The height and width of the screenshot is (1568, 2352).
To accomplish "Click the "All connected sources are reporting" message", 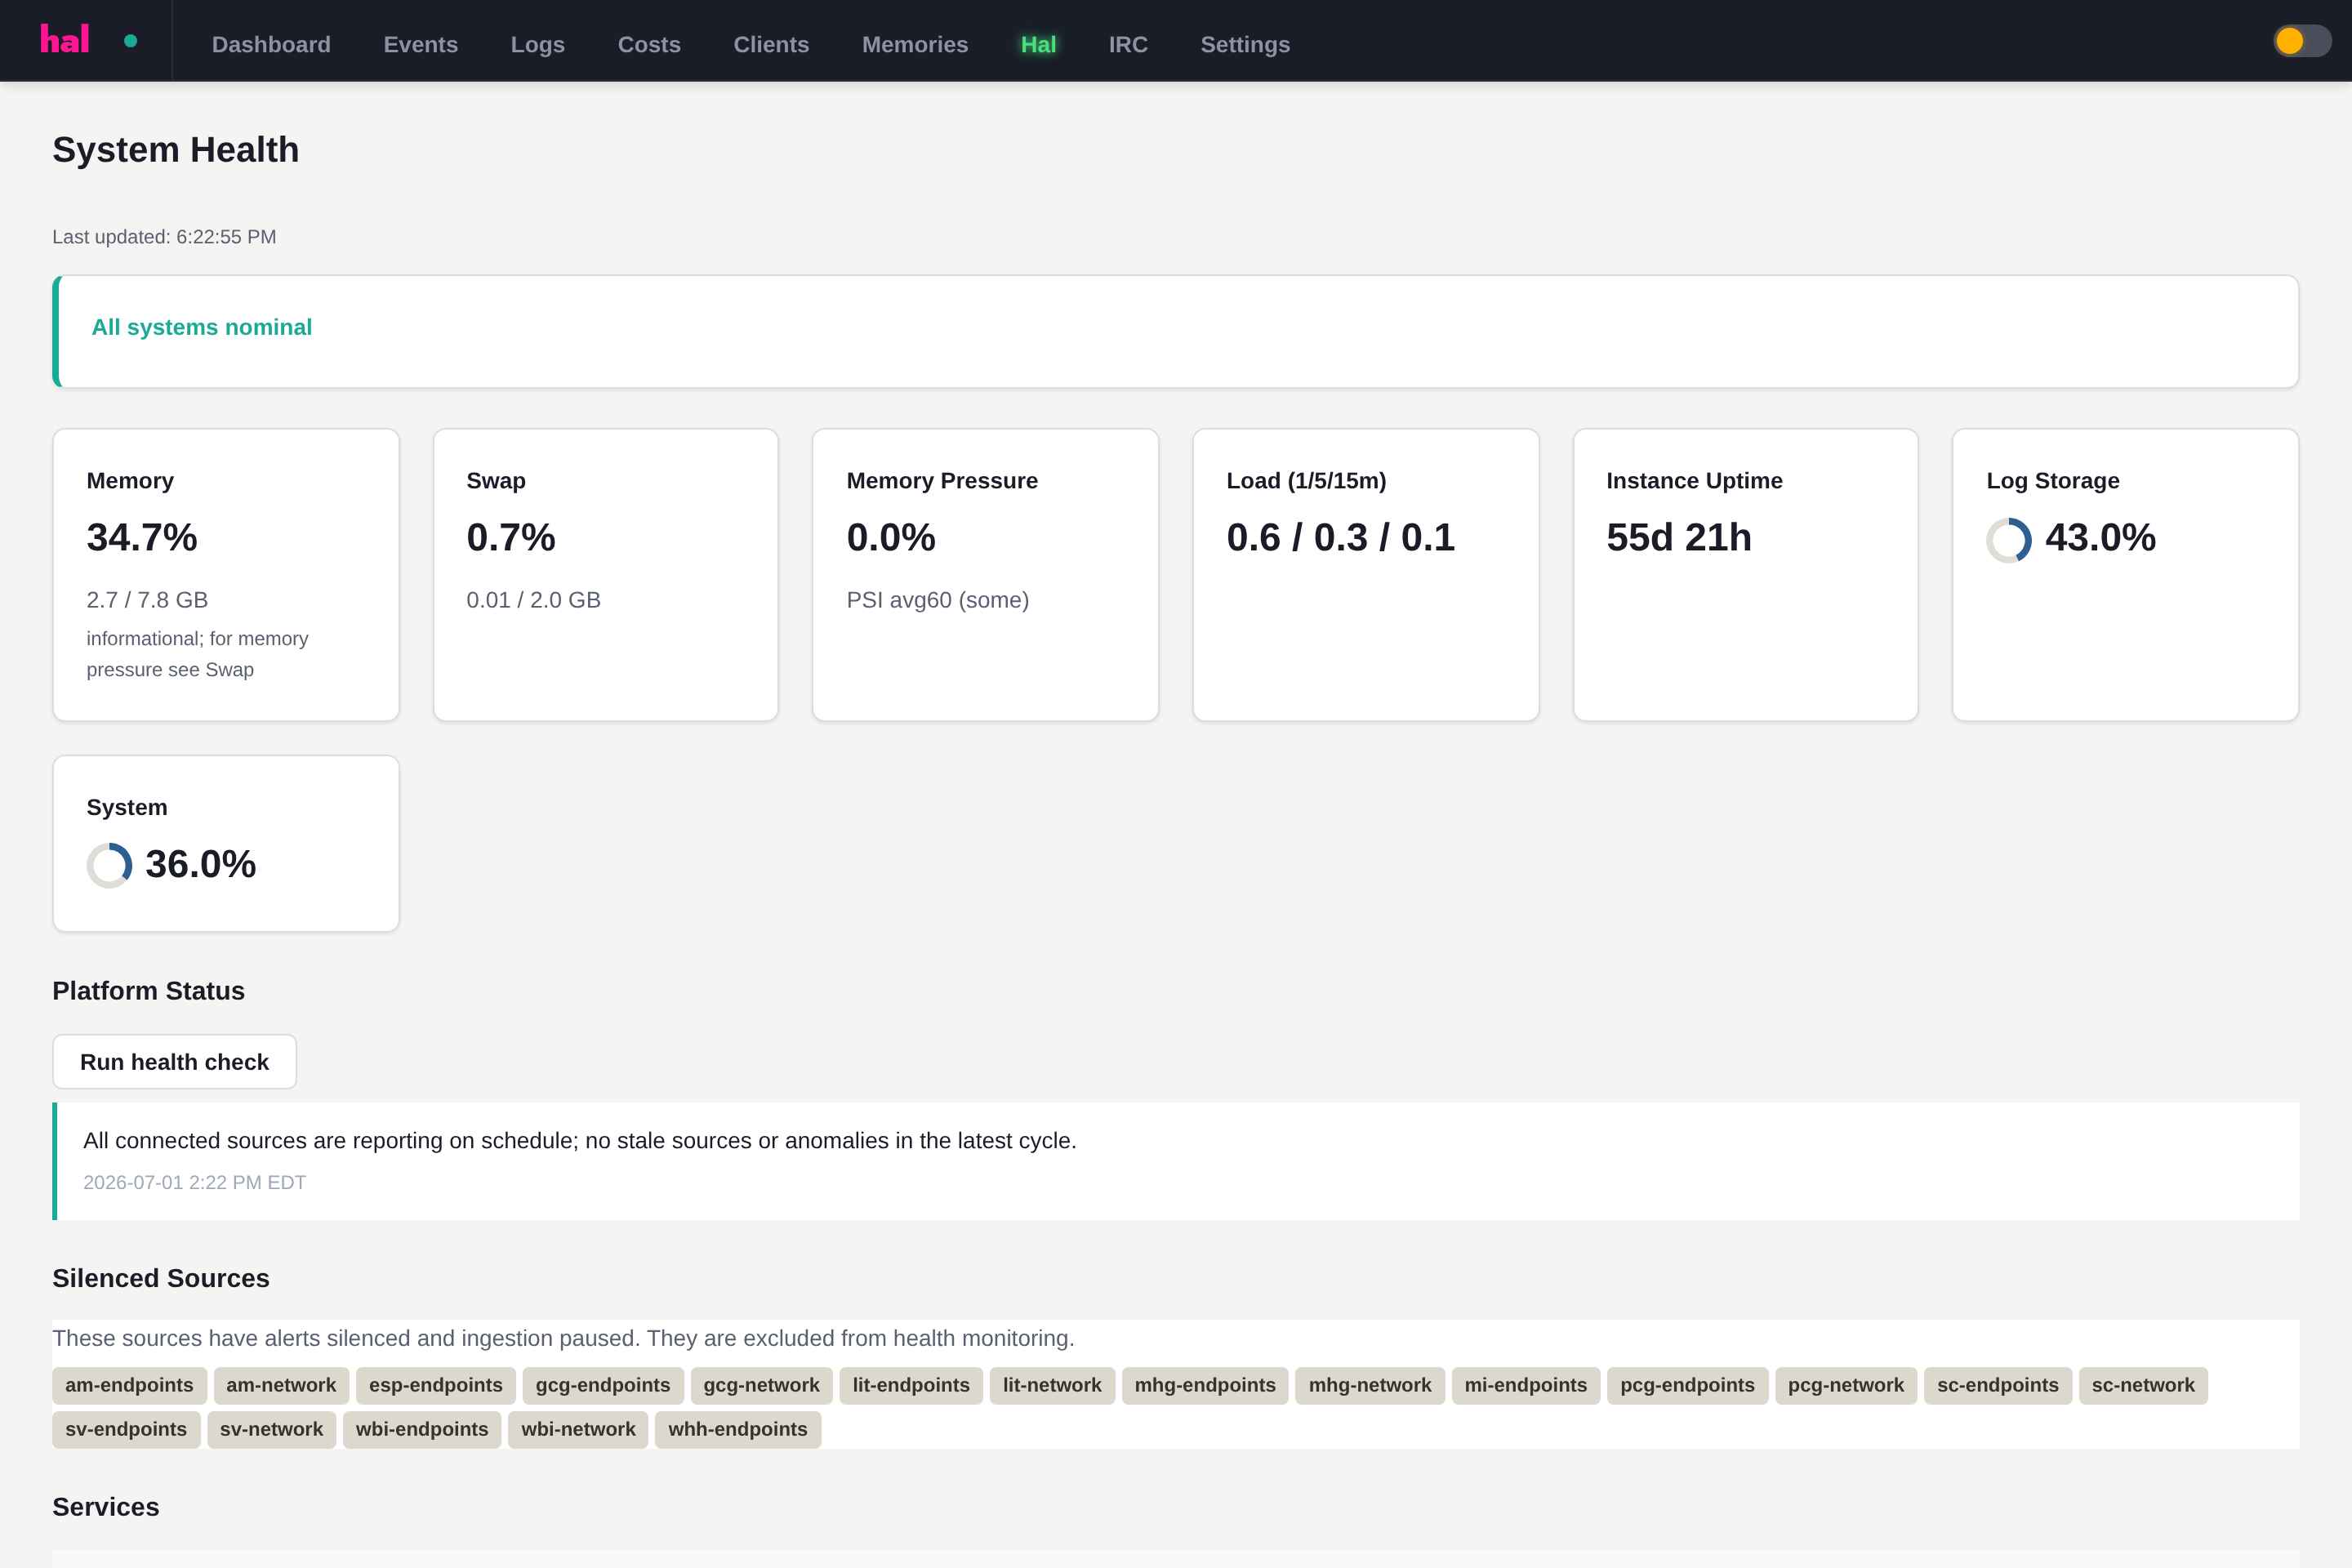I will 580,1140.
